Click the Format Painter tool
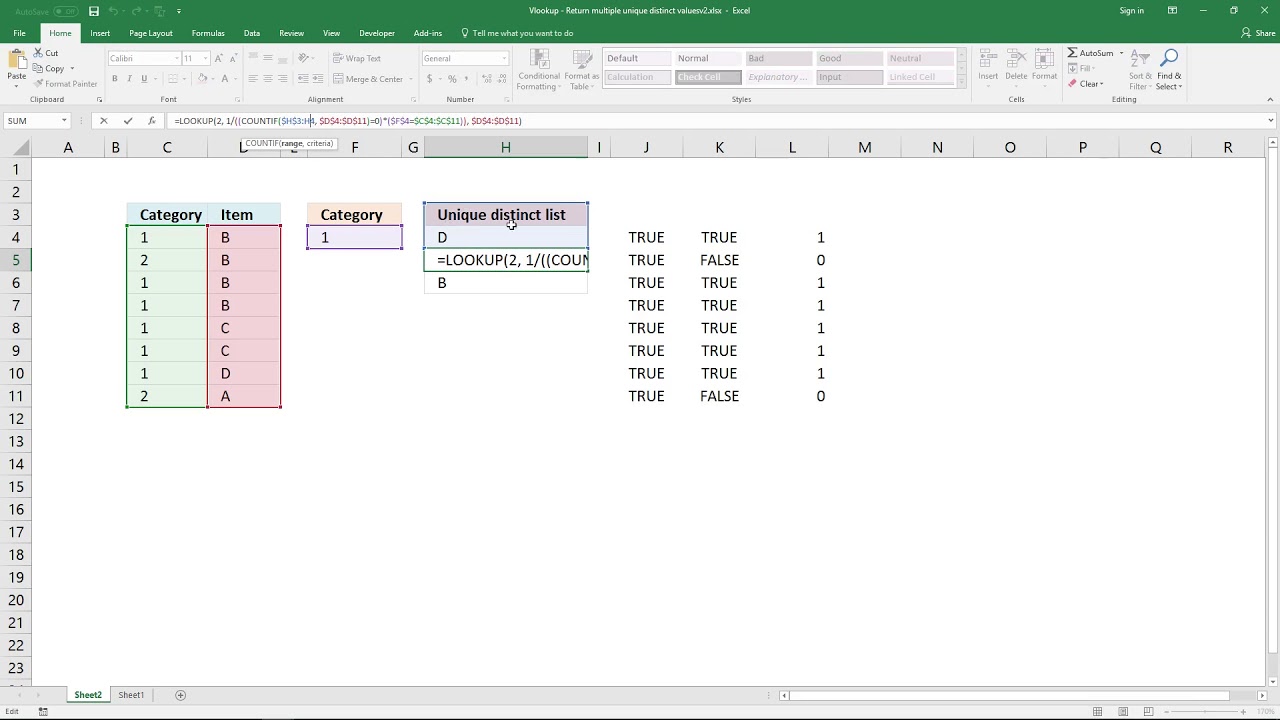Image resolution: width=1280 pixels, height=720 pixels. (x=65, y=84)
